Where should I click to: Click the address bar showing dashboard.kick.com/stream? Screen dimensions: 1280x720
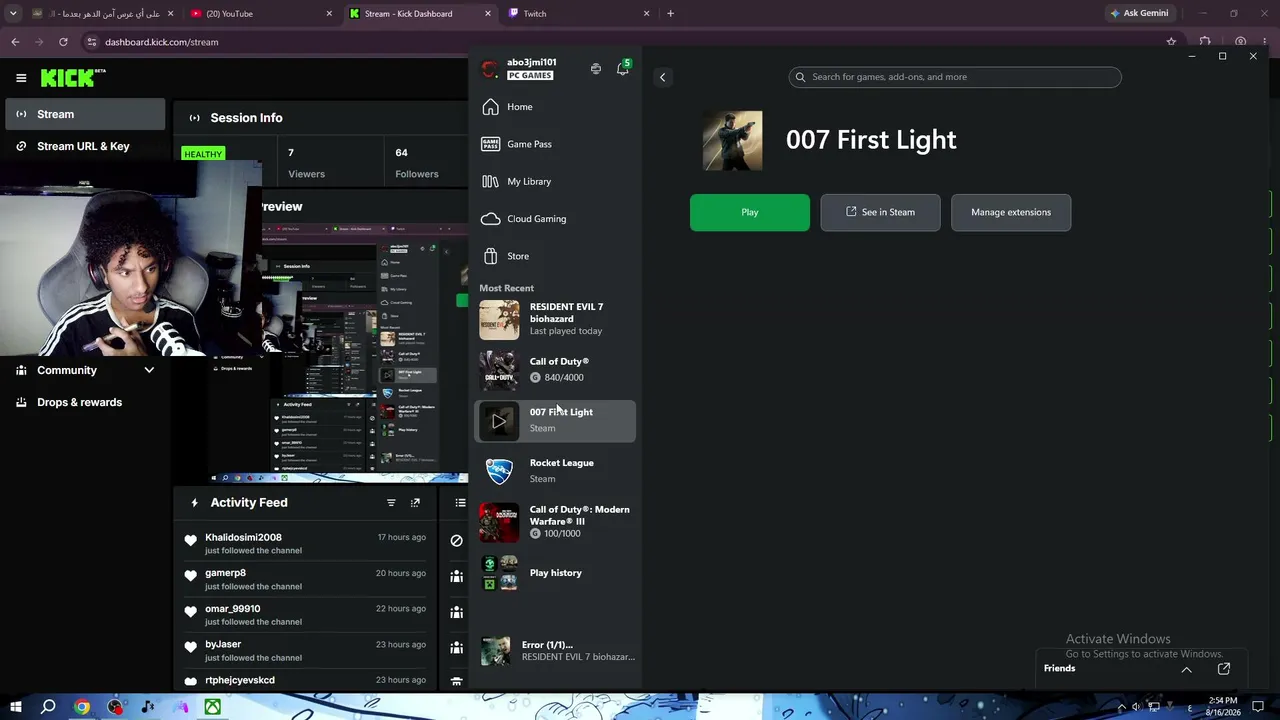pos(629,42)
